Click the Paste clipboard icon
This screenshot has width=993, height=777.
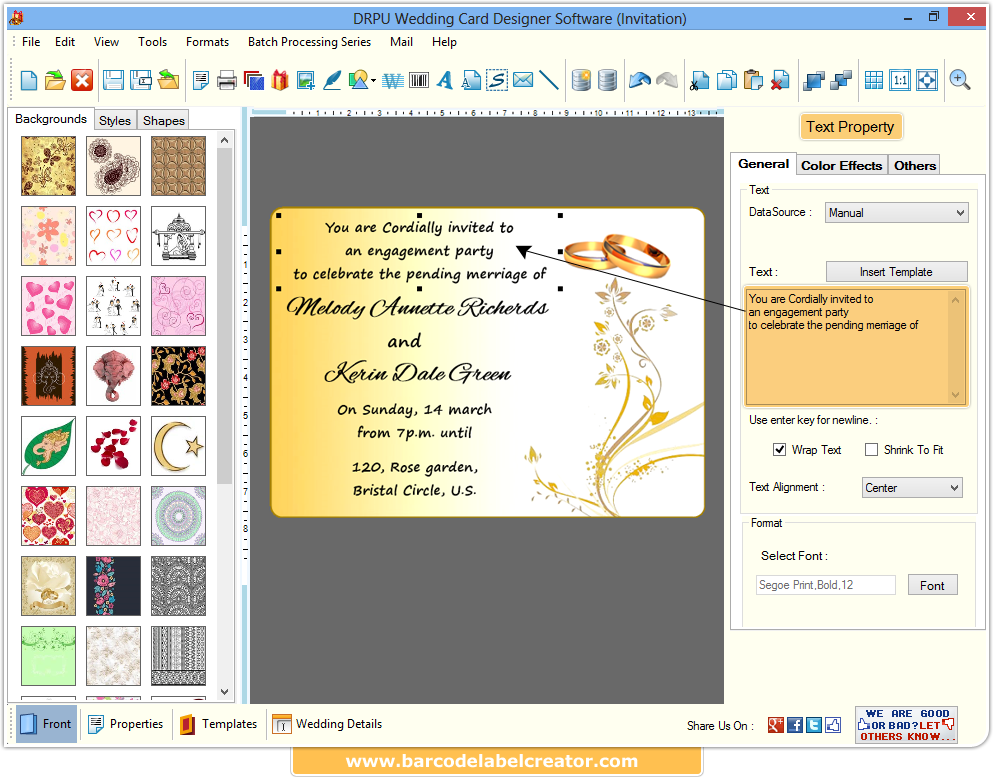[x=753, y=80]
